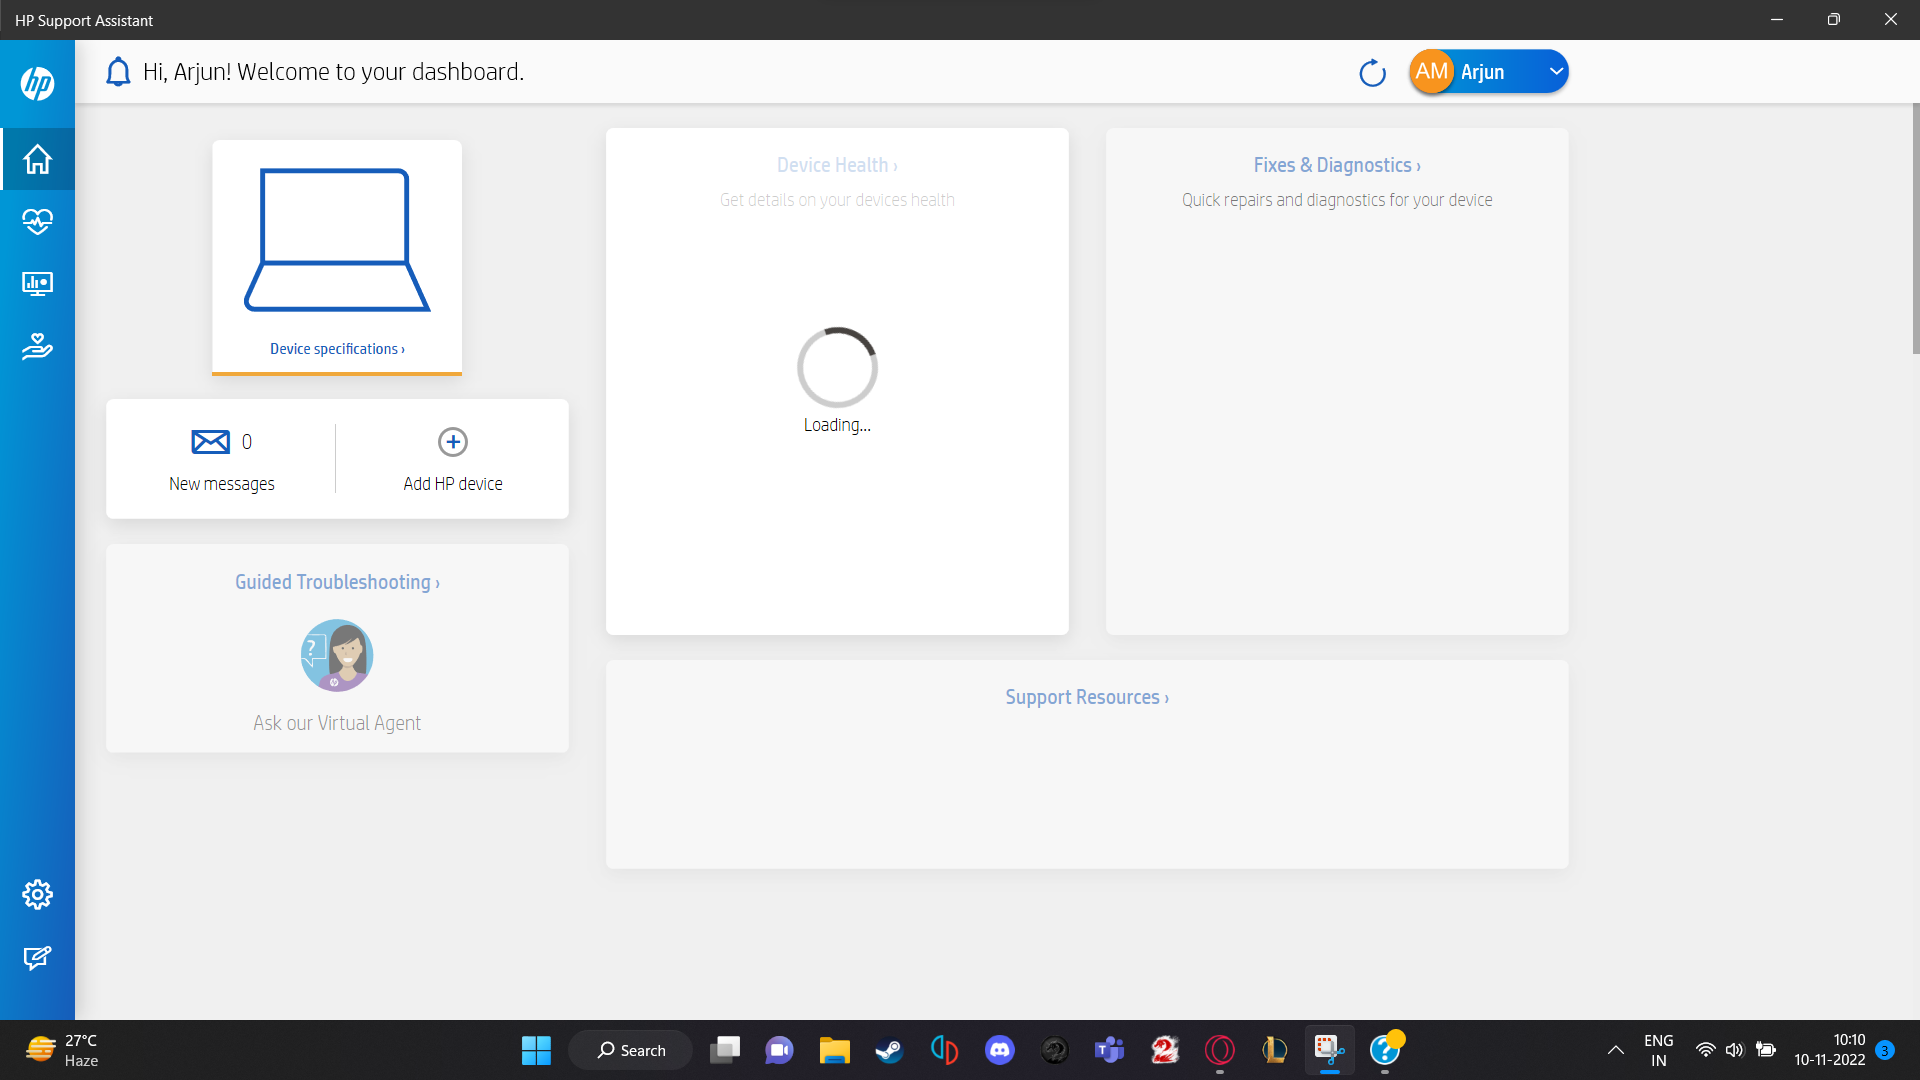Open Support Resources section

coord(1086,697)
